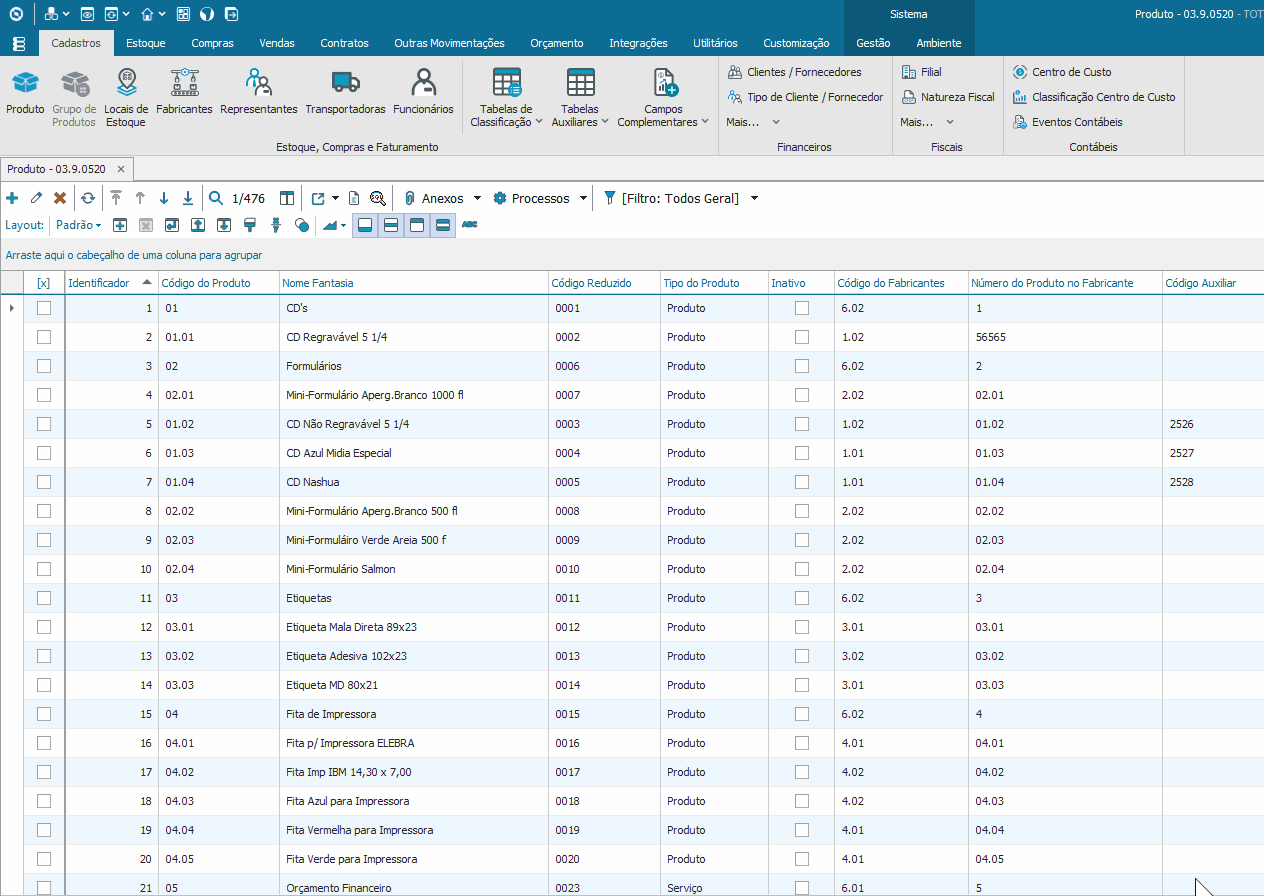Tick the selection checkbox for Formulários row

44,366
